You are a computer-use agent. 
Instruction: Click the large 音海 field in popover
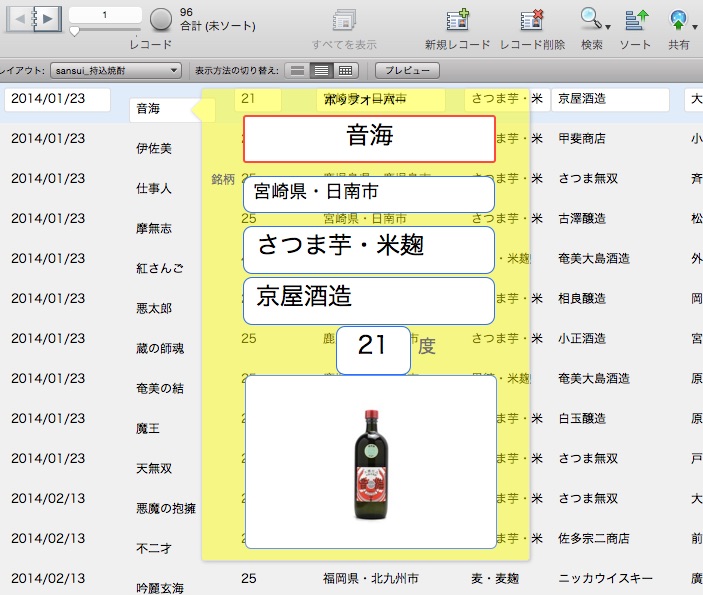(369, 139)
